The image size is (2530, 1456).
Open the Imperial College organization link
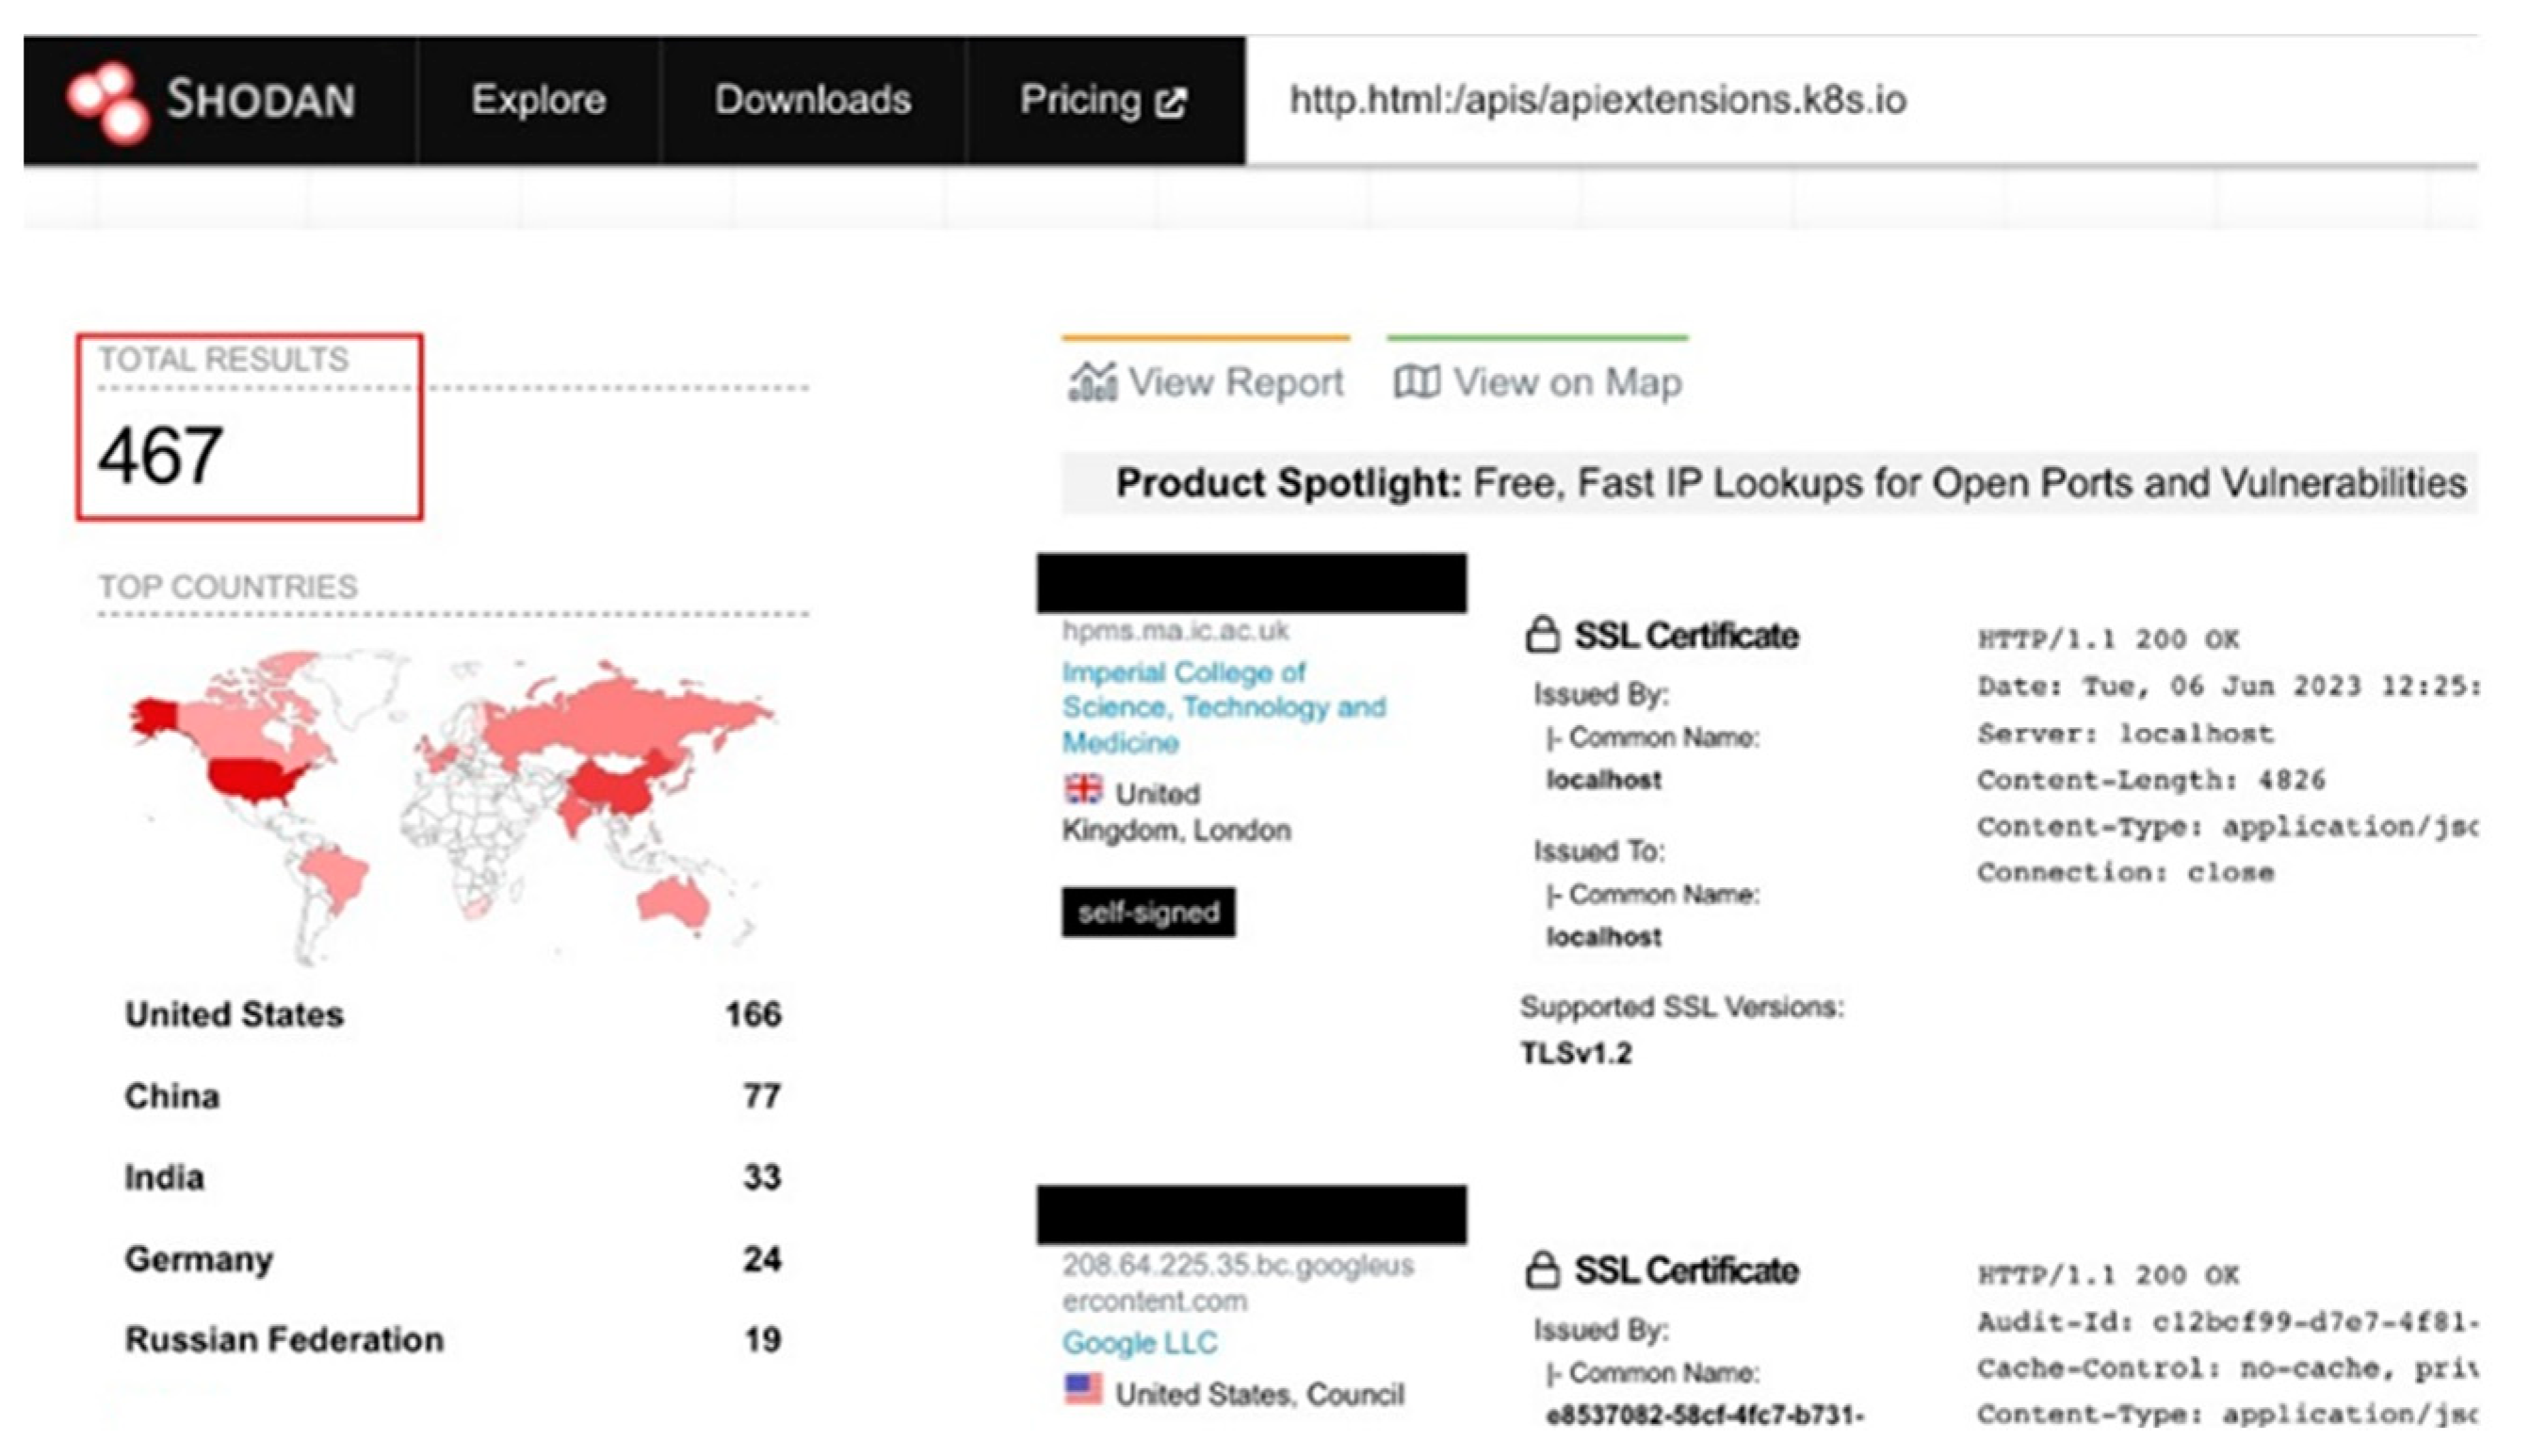[x=1222, y=707]
